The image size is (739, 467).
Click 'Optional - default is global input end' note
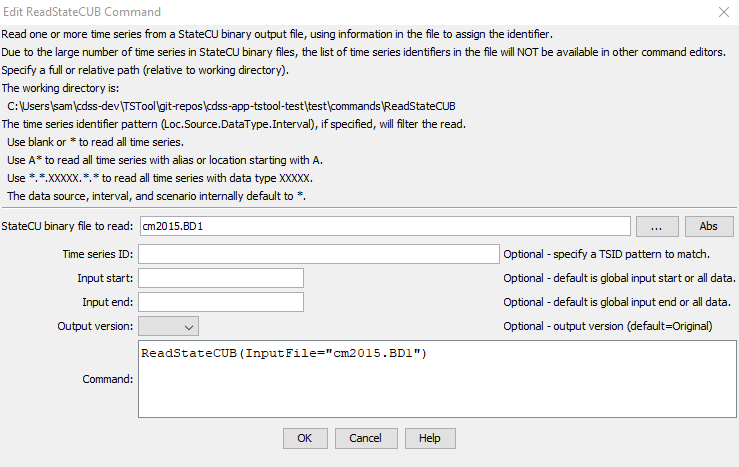coord(617,302)
